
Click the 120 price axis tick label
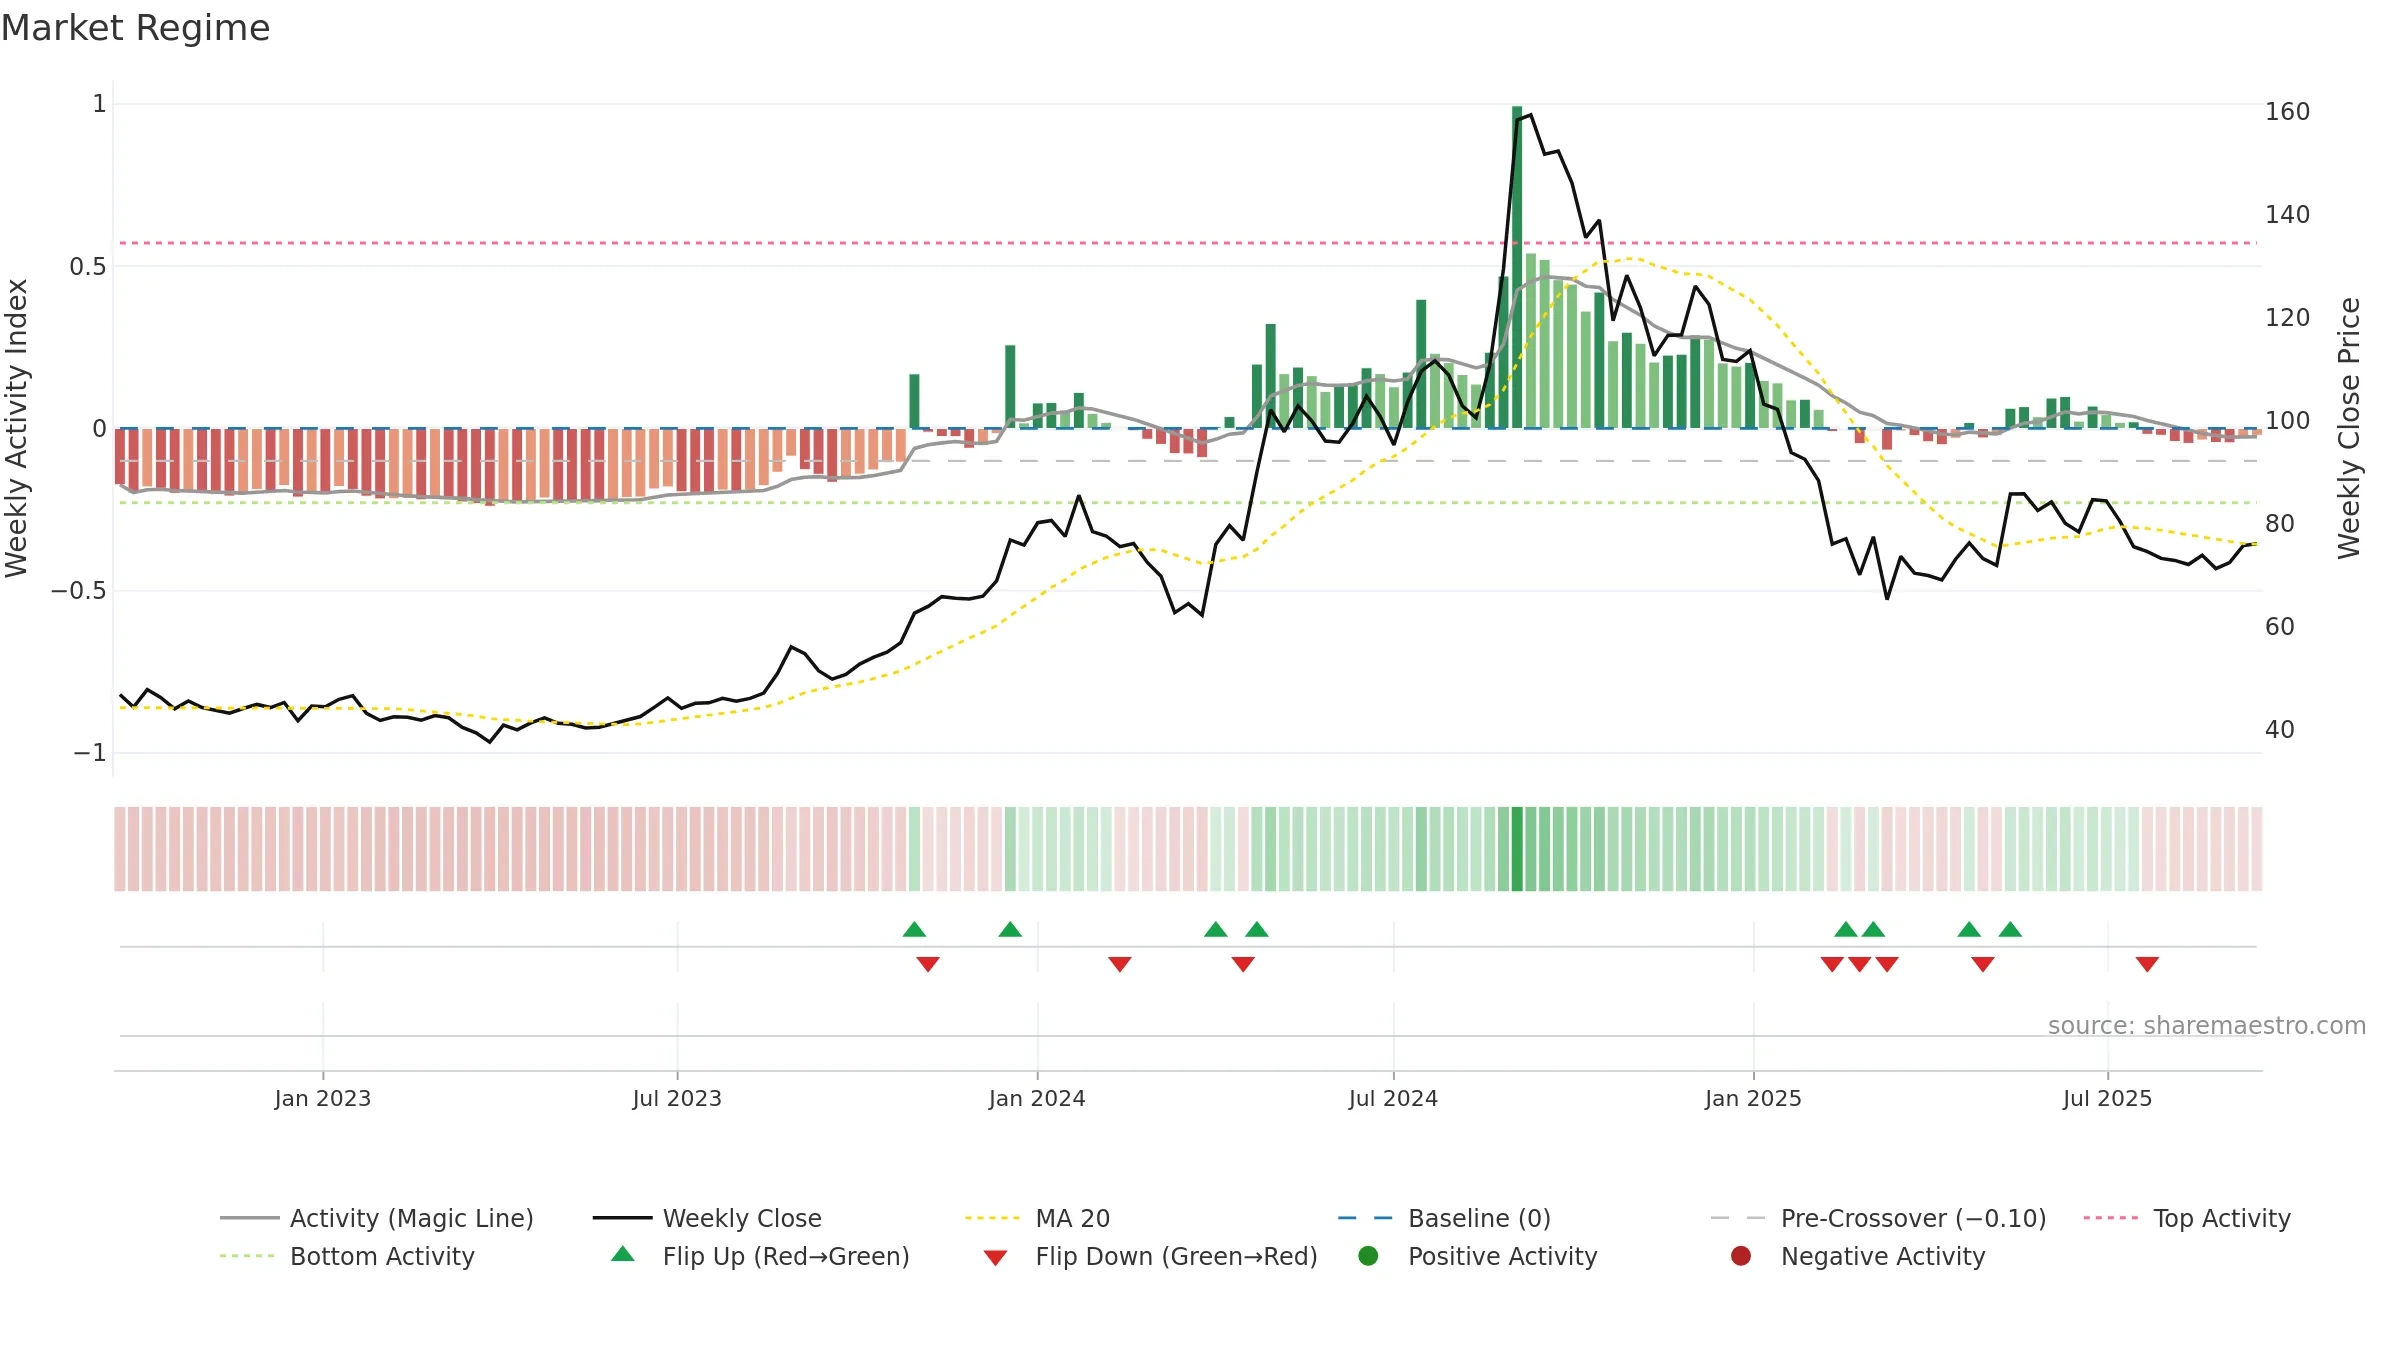click(x=2287, y=318)
